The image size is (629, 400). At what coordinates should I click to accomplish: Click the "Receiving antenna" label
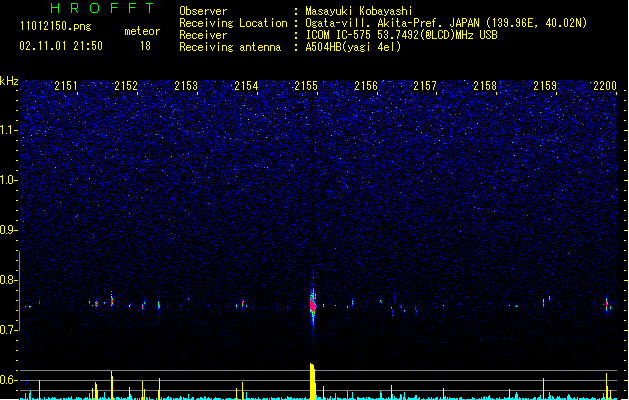(x=230, y=47)
